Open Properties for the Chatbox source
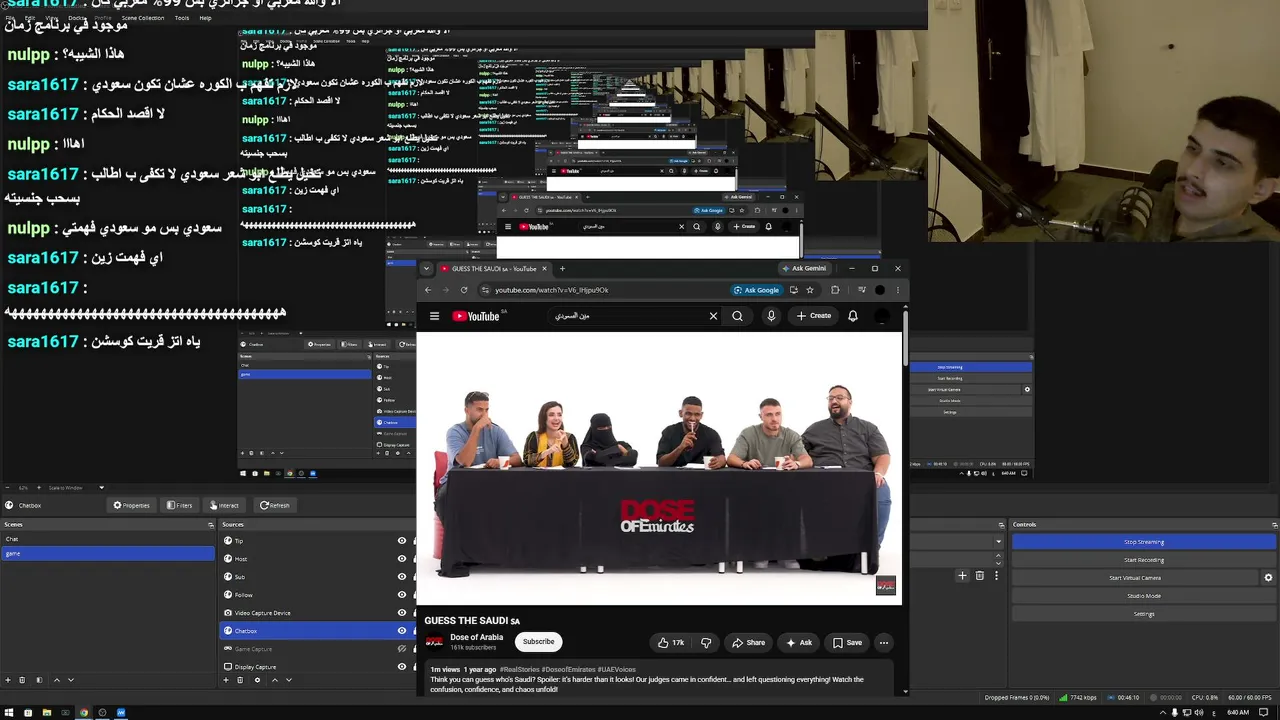Screen dimensions: 1280x720 click(x=131, y=505)
